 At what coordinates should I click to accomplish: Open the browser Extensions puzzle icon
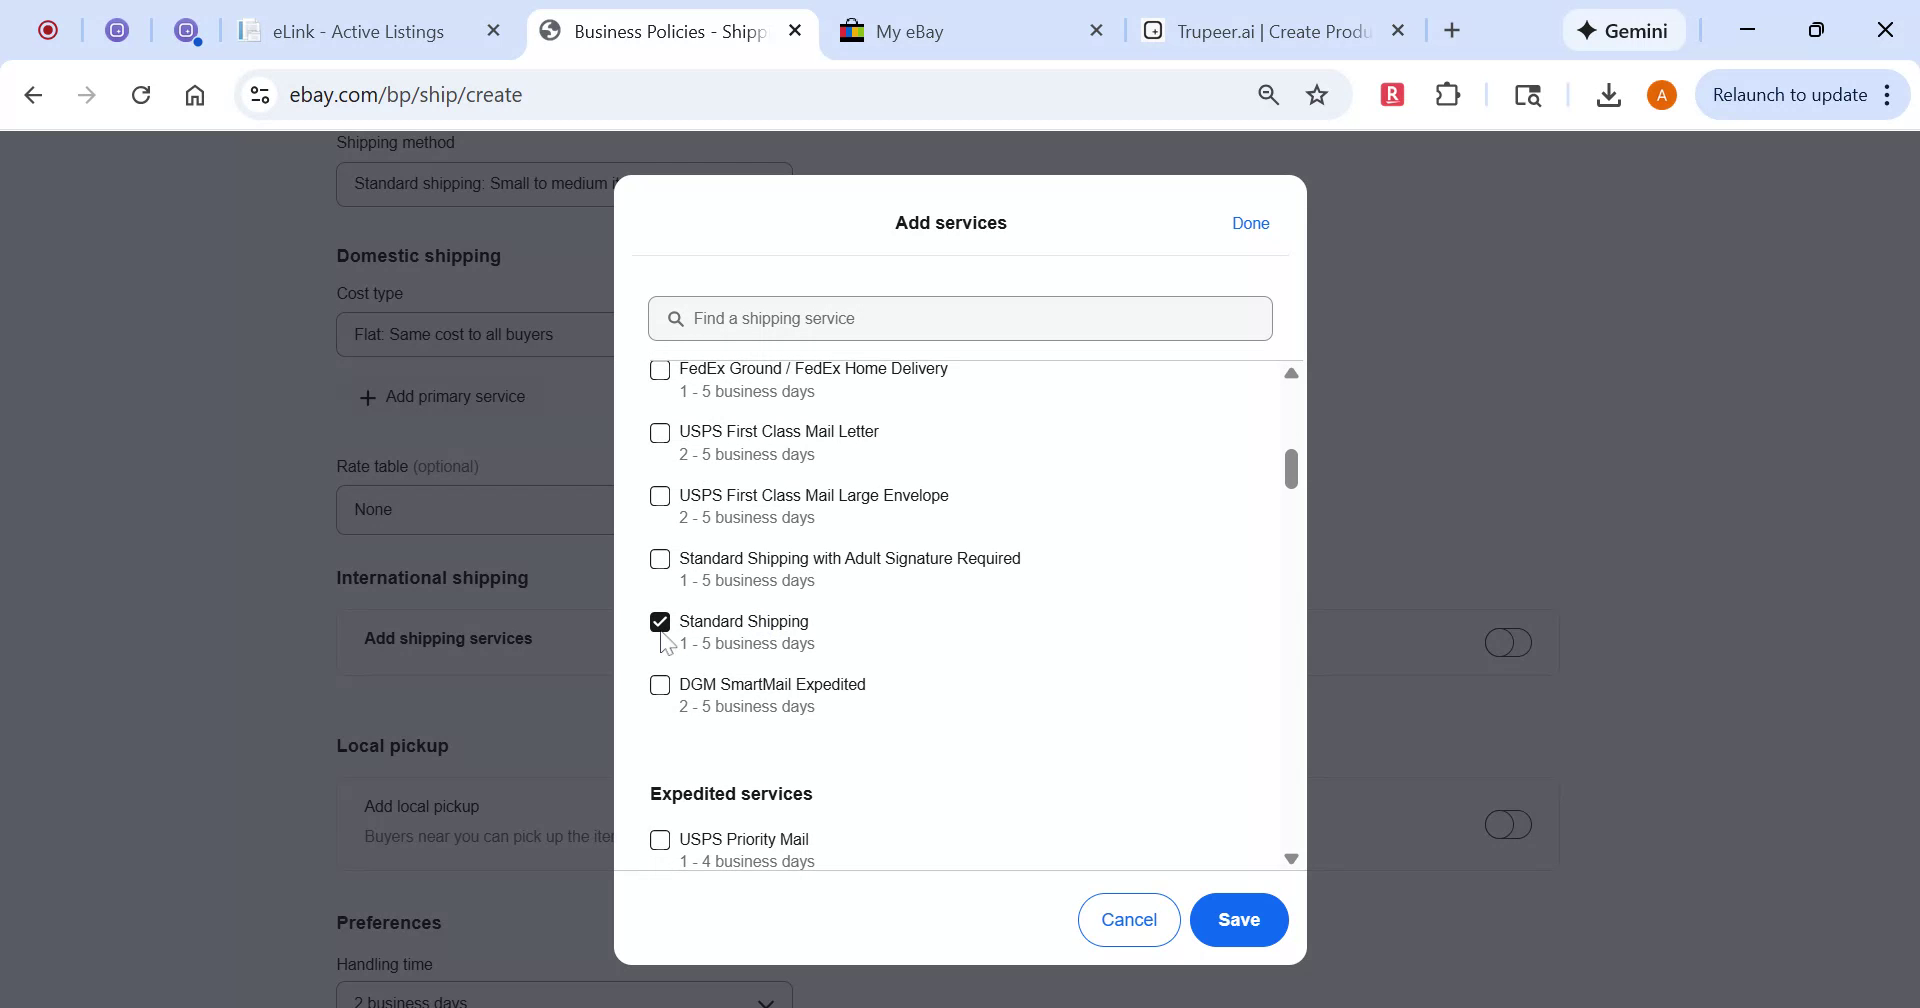(x=1448, y=94)
